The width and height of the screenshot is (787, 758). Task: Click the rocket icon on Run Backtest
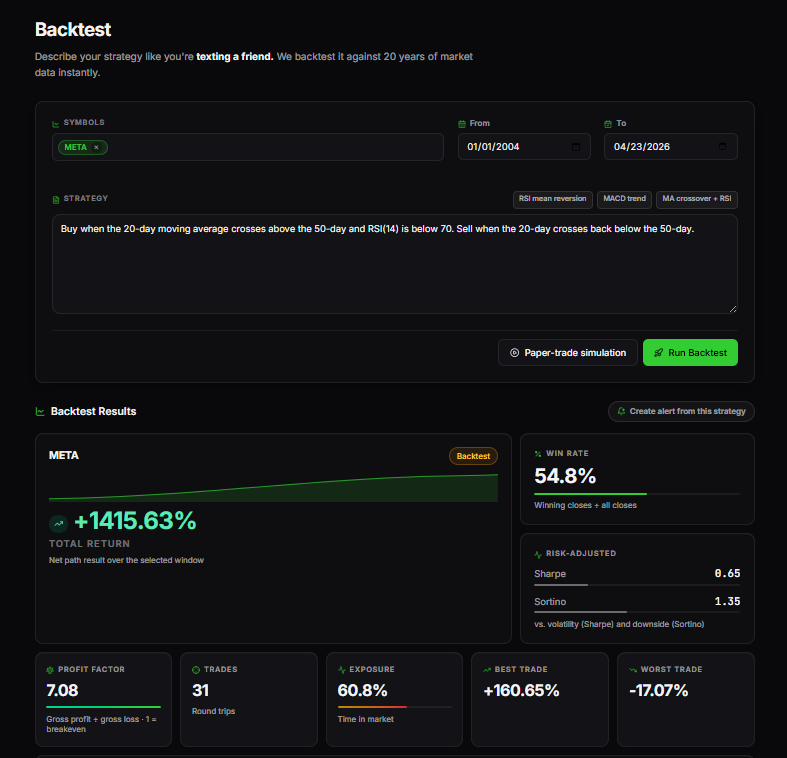point(659,352)
